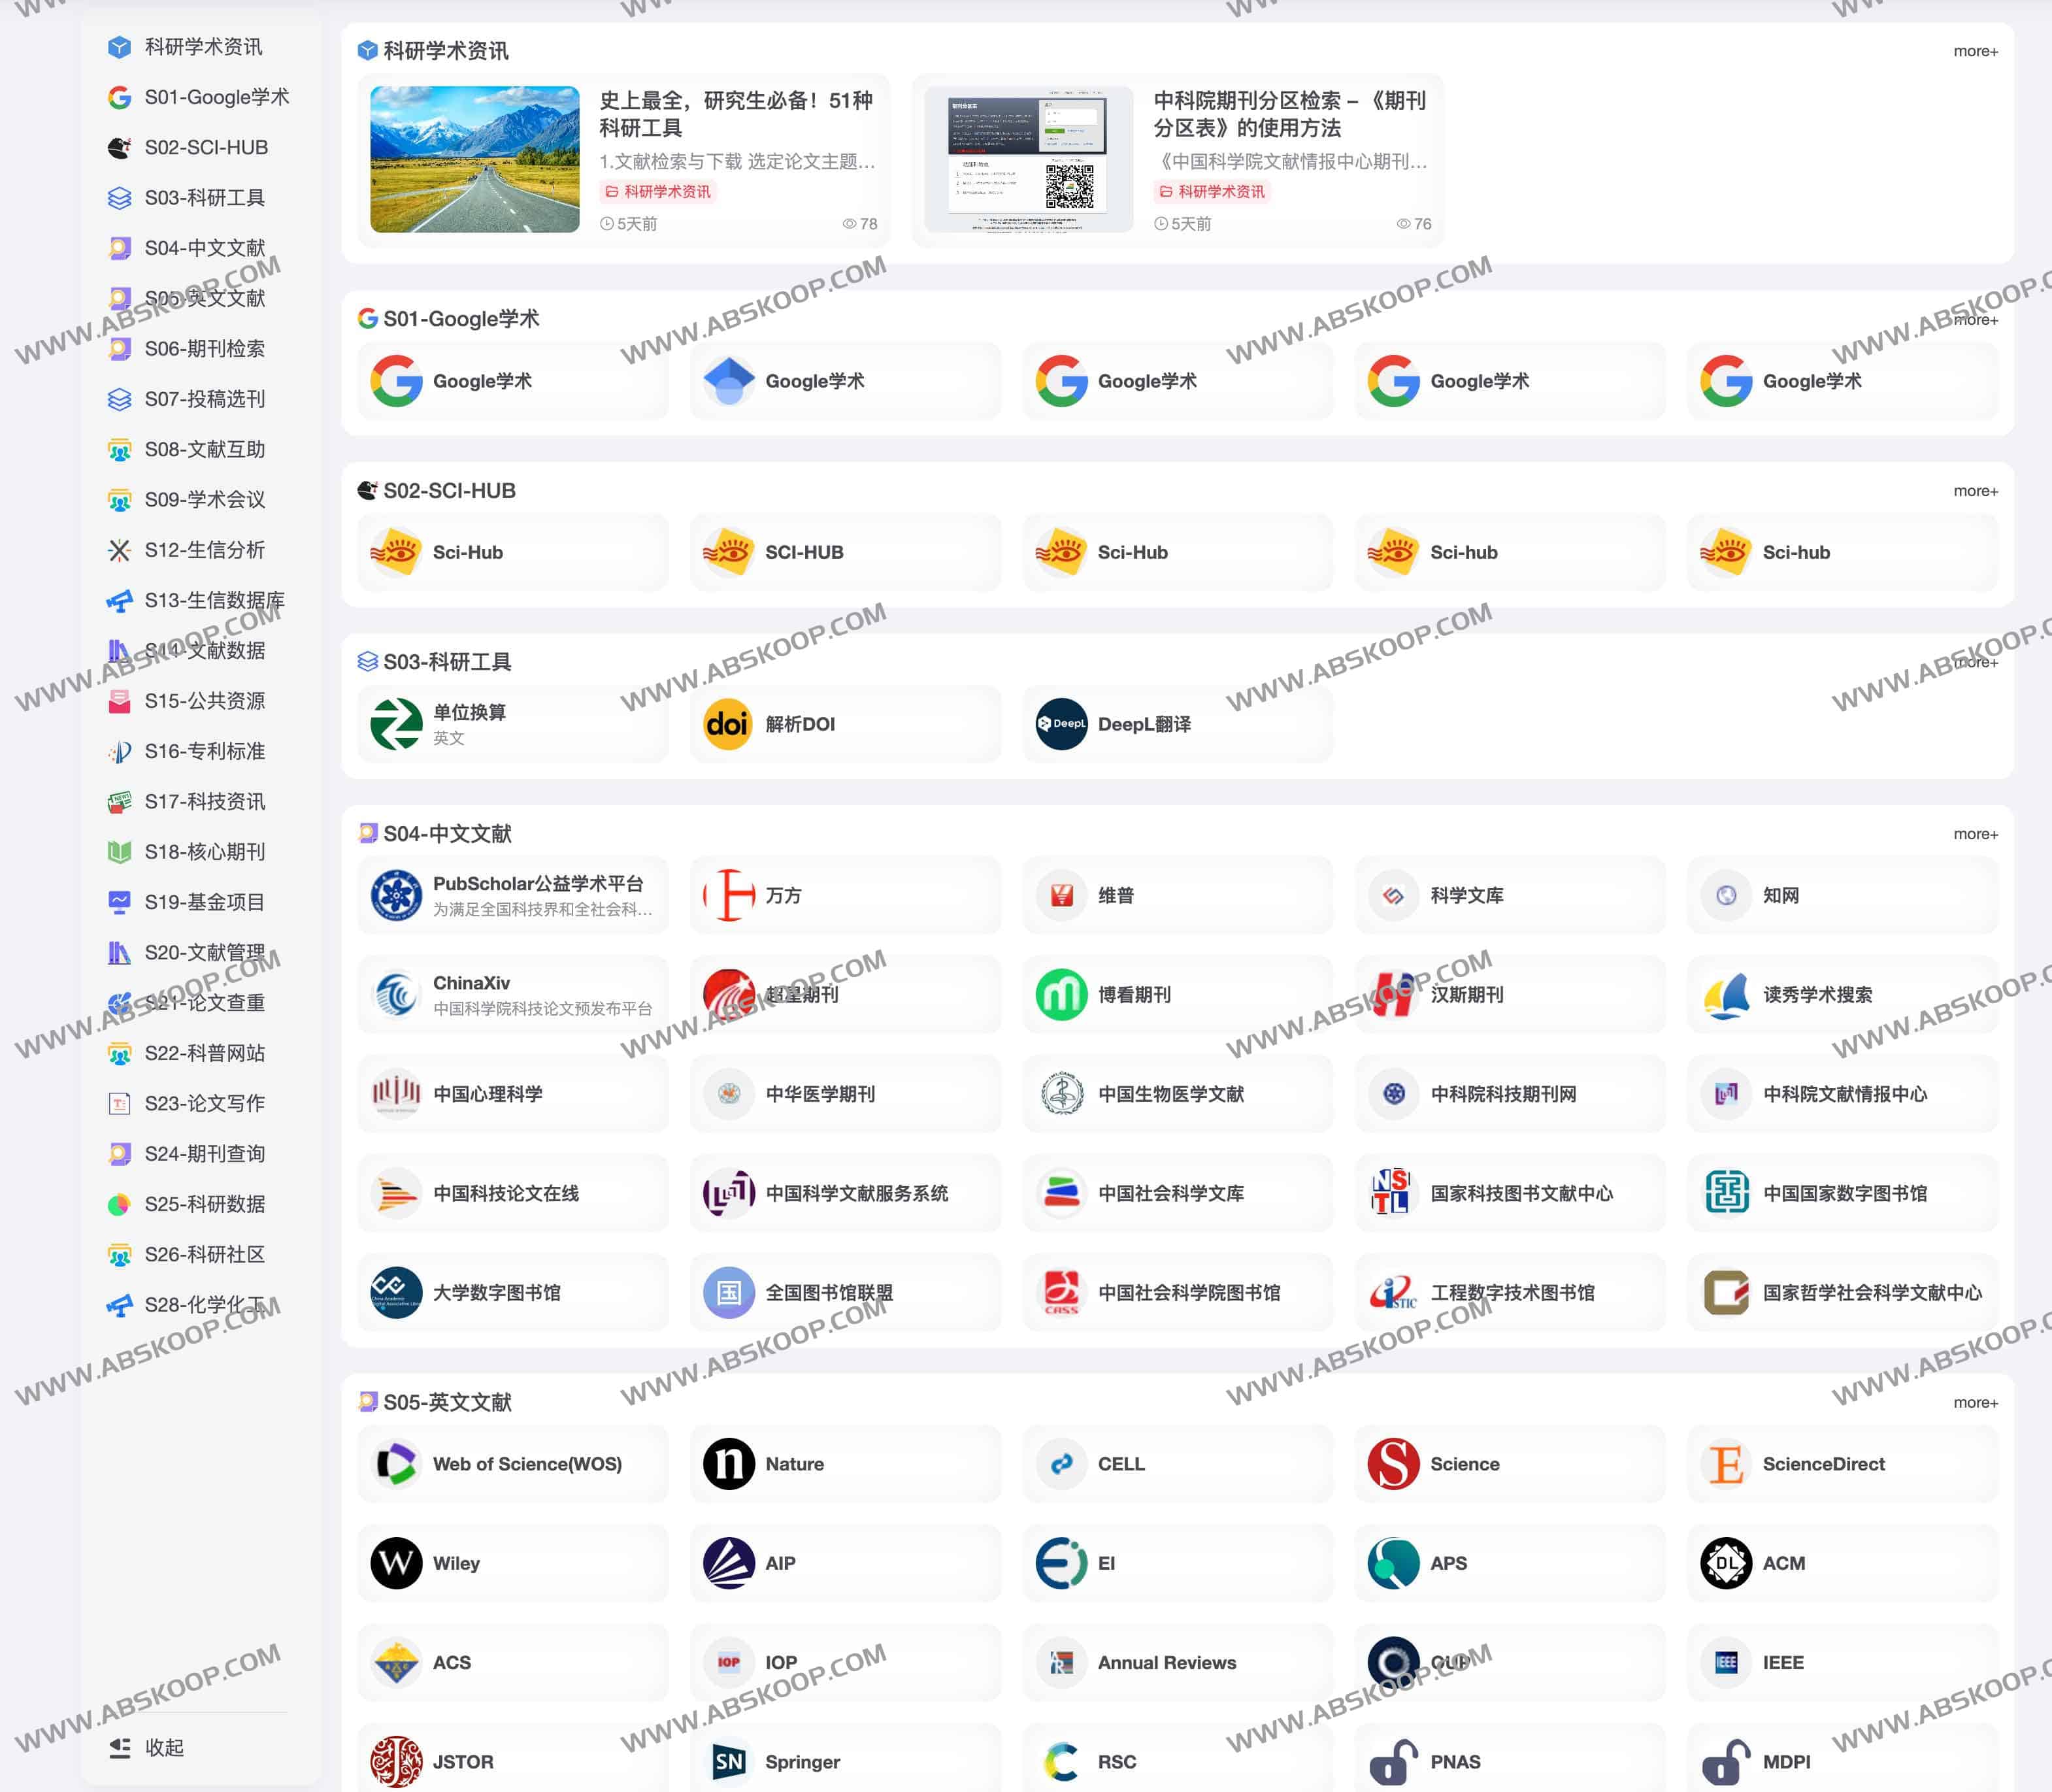
Task: Click the 单位换算 green arrows icon
Action: pyautogui.click(x=396, y=724)
